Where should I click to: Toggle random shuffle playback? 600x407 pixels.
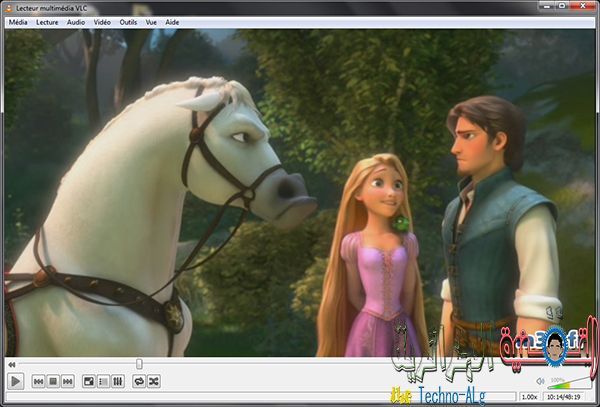(x=153, y=381)
